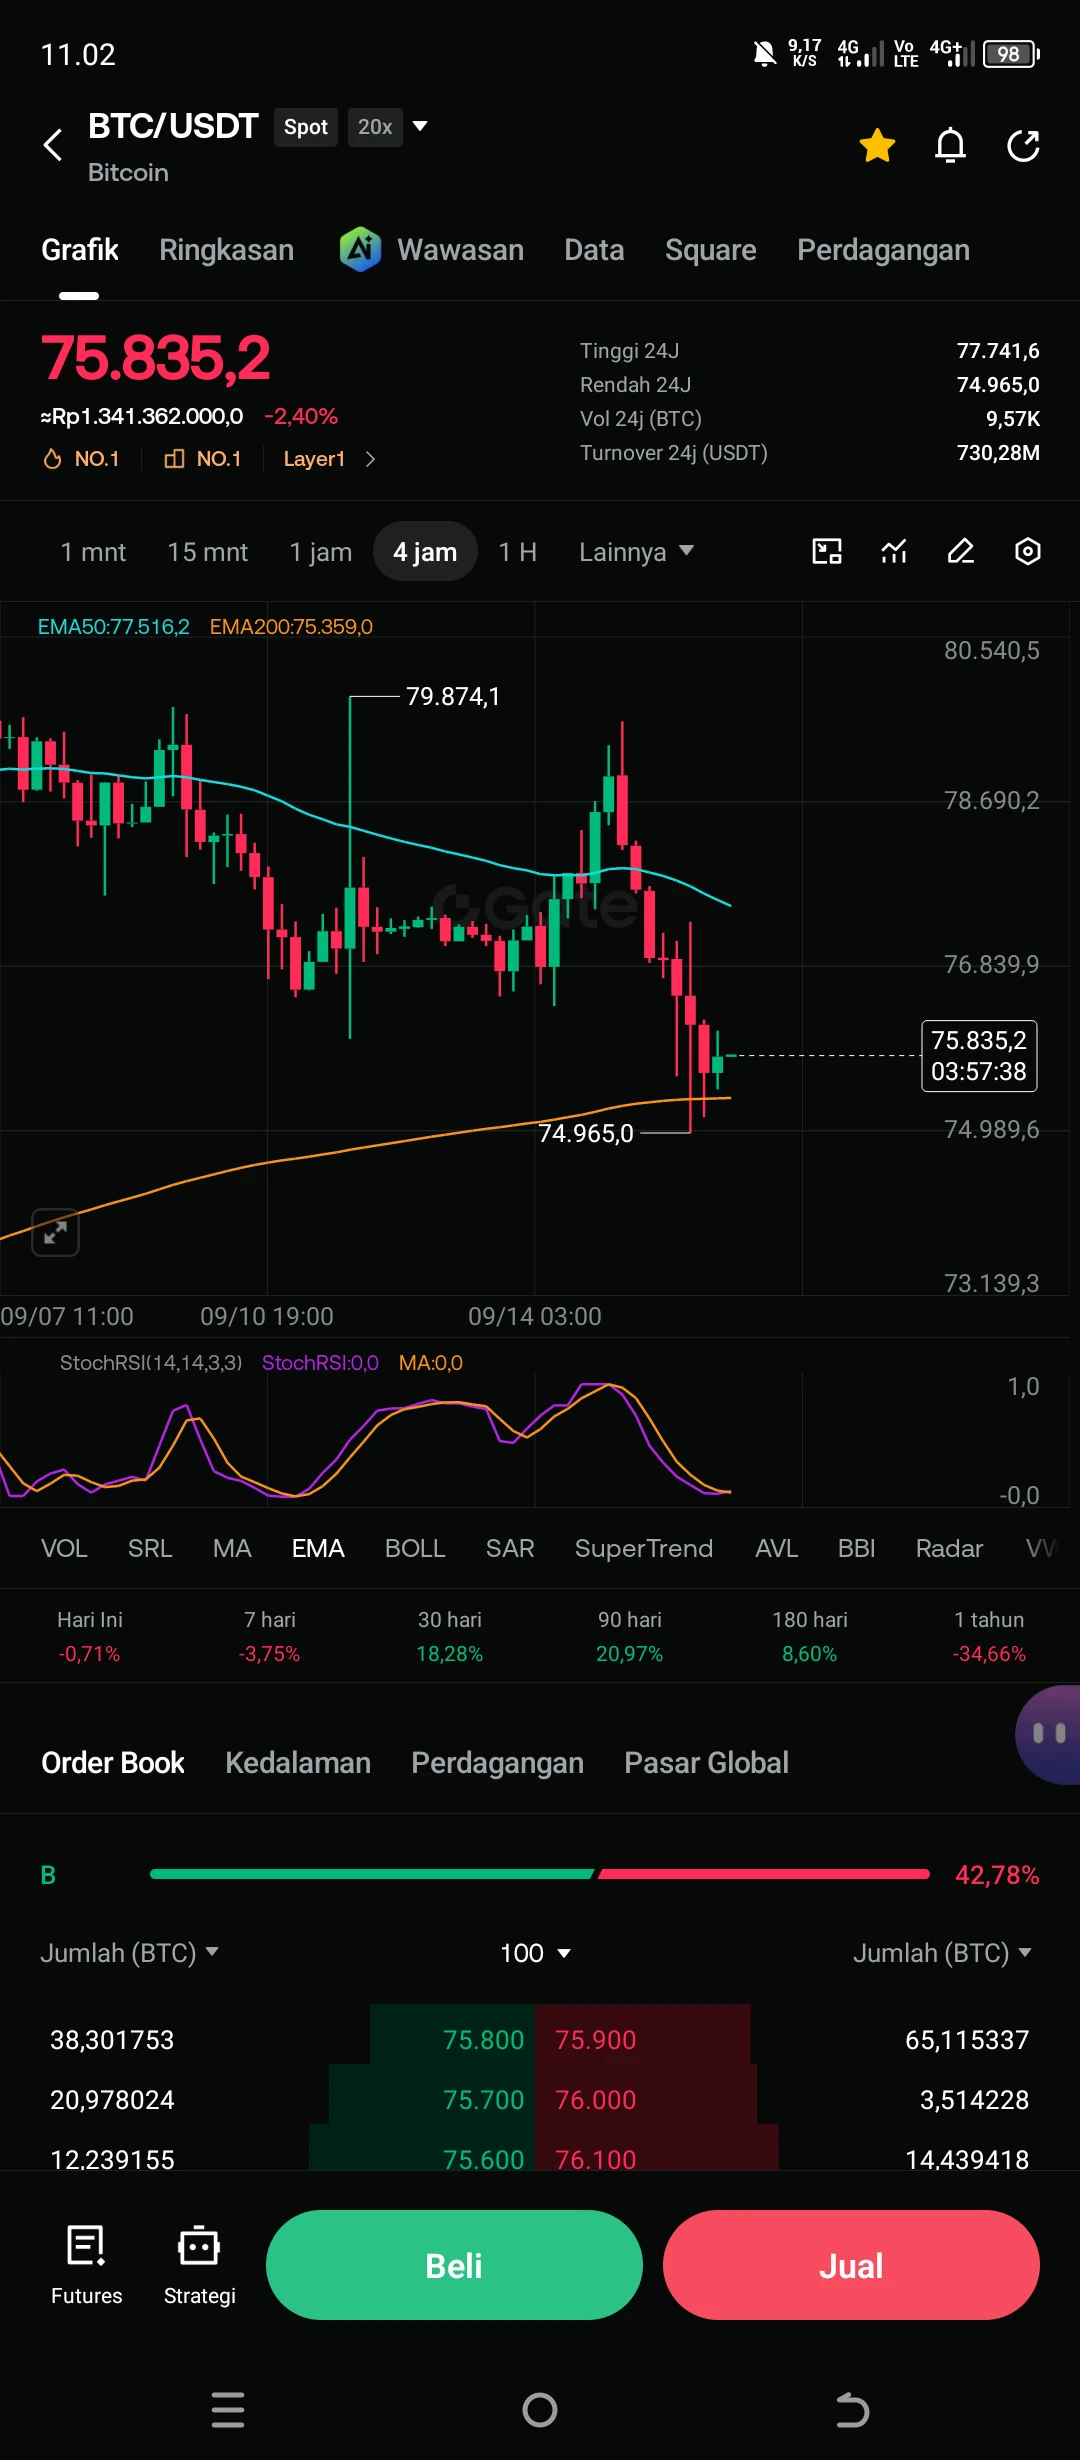Open price alert bell icon

pos(950,146)
